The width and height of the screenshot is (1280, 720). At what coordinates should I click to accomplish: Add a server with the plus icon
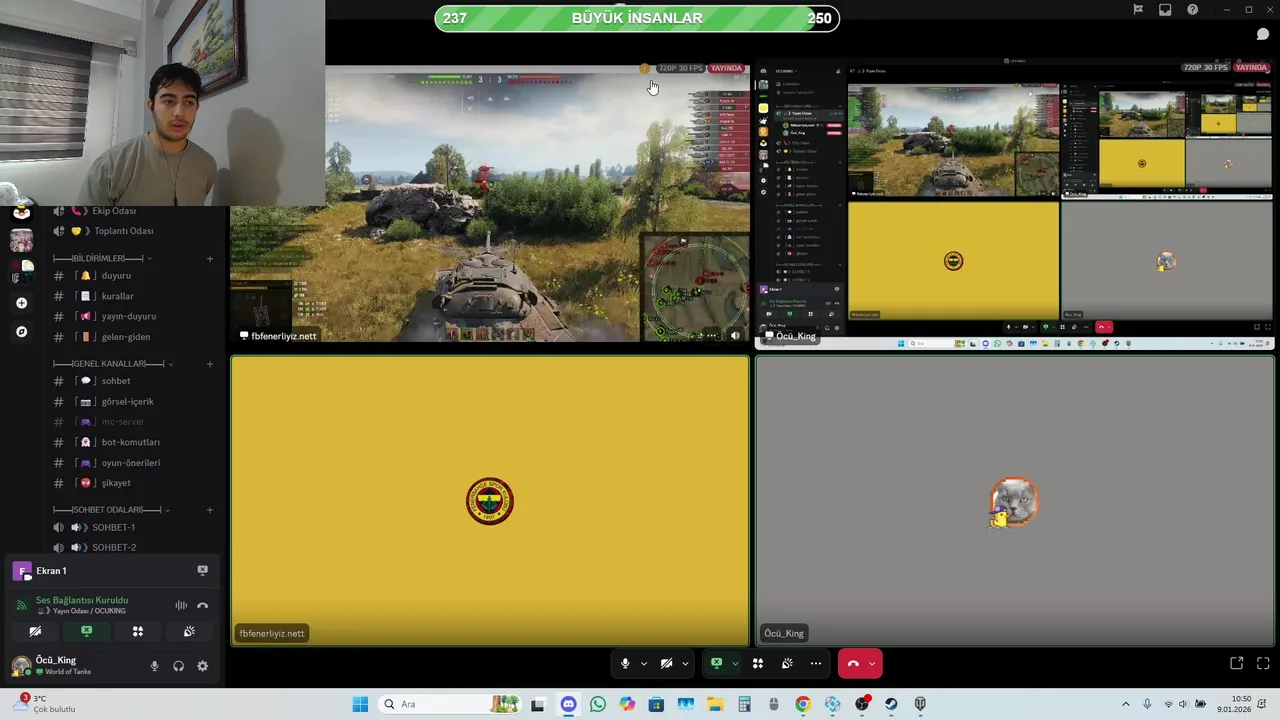[x=22, y=303]
